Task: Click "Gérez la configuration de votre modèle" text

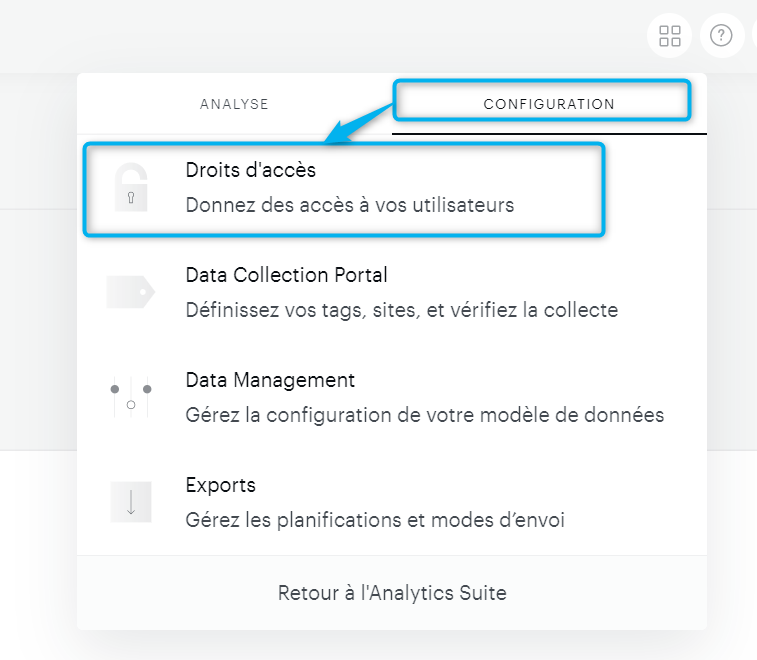Action: point(425,415)
